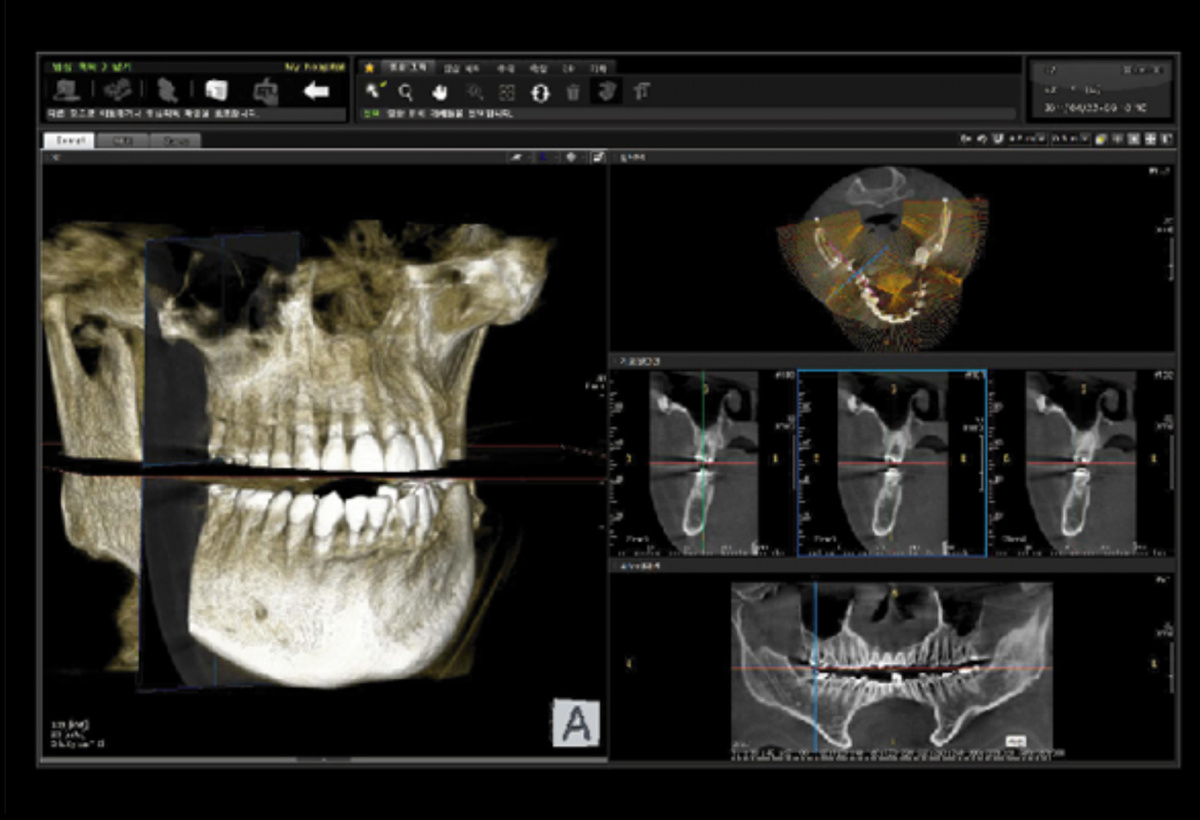Screen dimensions: 1200x820
Task: Toggle the four-pane layout button at top right
Action: point(1151,139)
